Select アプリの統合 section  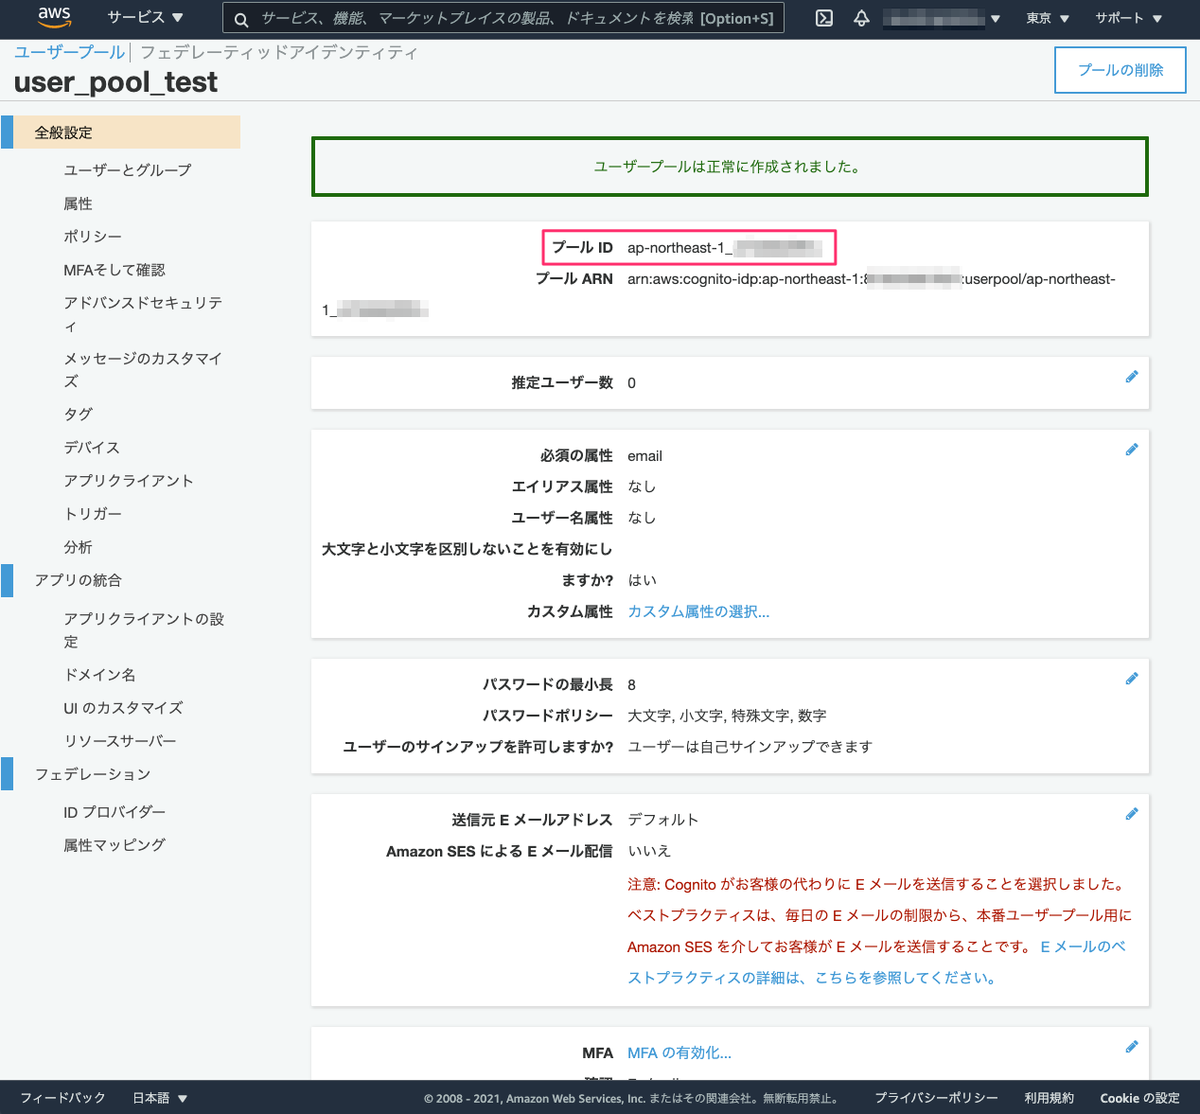click(x=78, y=580)
